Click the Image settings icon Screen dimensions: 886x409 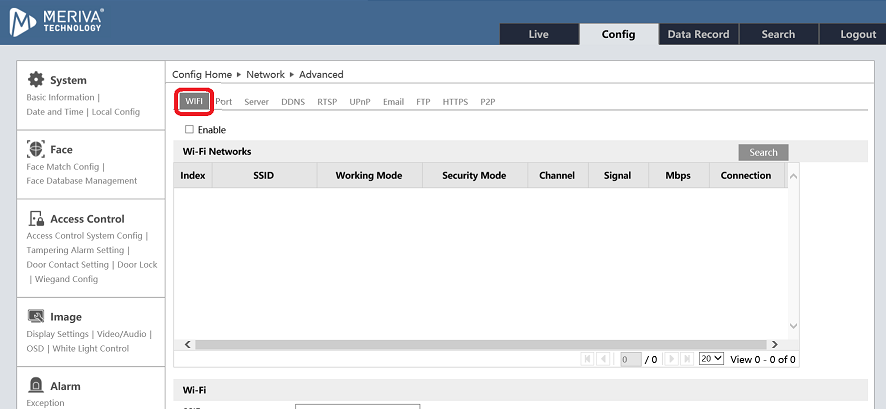click(36, 316)
